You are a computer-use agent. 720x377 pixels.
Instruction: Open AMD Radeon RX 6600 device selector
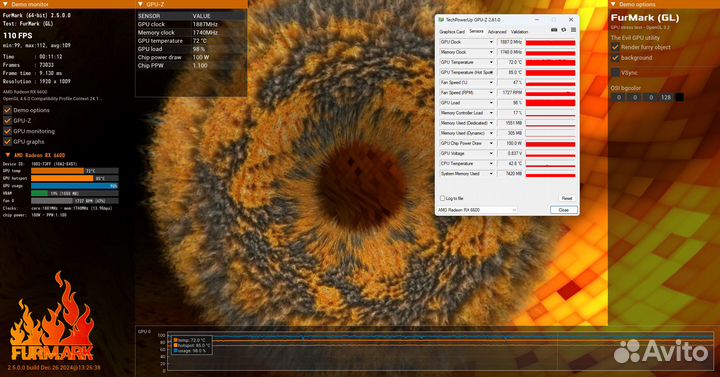pos(477,210)
